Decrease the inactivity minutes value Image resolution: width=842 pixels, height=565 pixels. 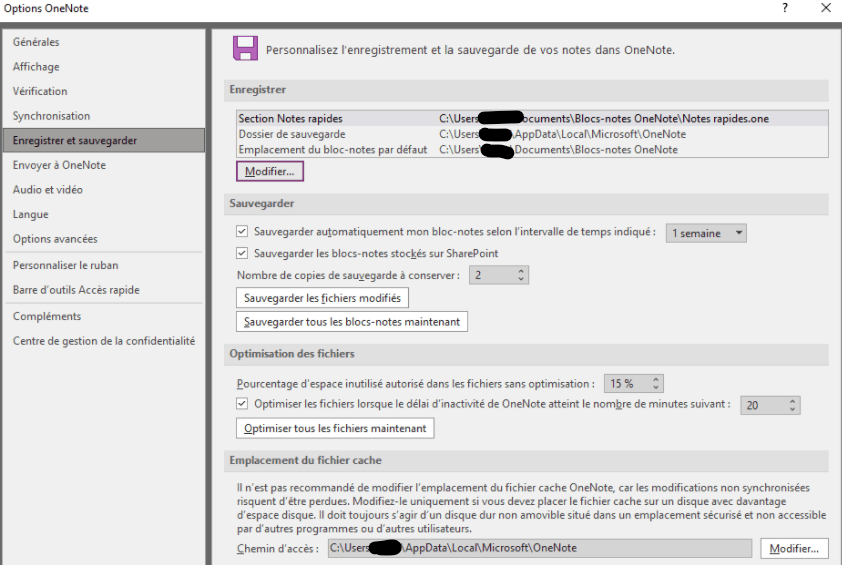pyautogui.click(x=793, y=409)
